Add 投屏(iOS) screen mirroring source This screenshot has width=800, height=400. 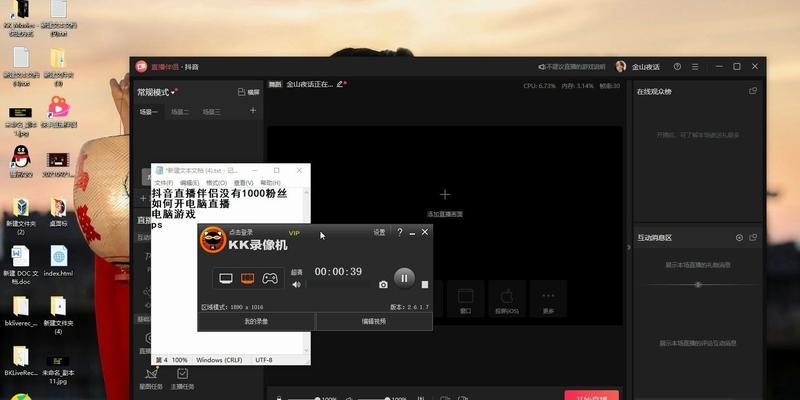click(507, 299)
